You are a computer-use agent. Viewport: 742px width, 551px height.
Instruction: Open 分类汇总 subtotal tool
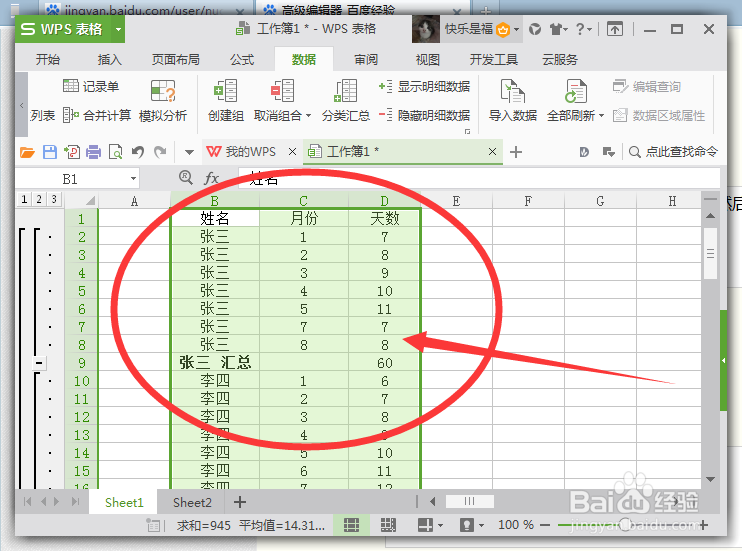[345, 100]
